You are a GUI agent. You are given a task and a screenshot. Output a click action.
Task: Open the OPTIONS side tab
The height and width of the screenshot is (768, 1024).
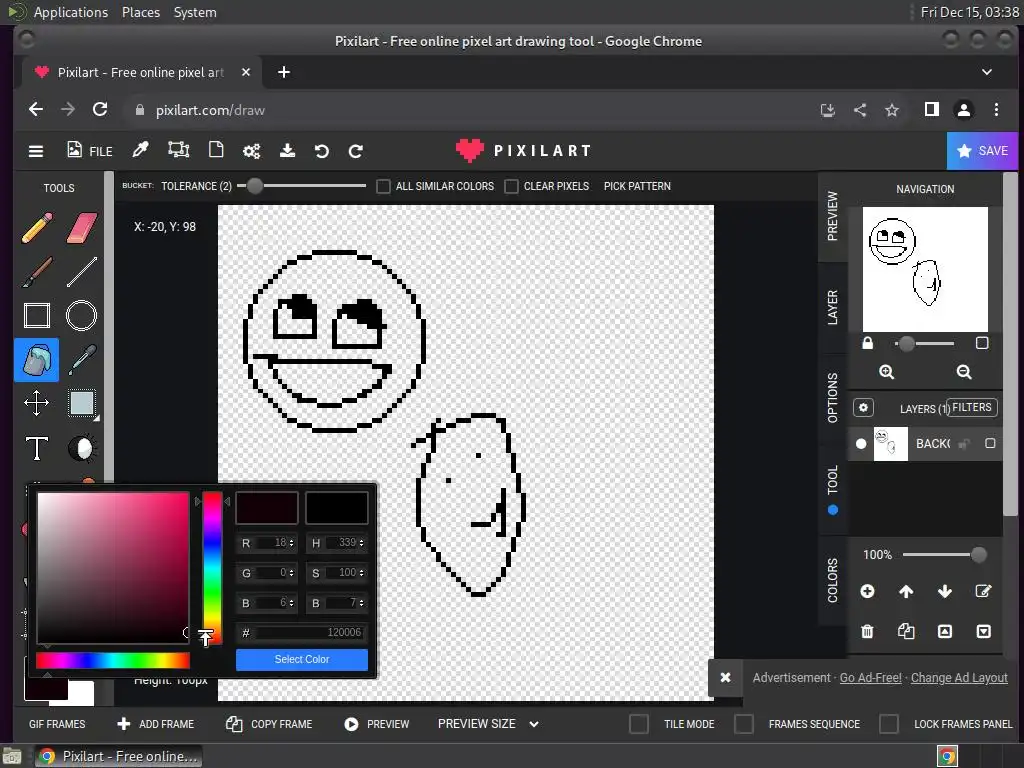tap(833, 398)
